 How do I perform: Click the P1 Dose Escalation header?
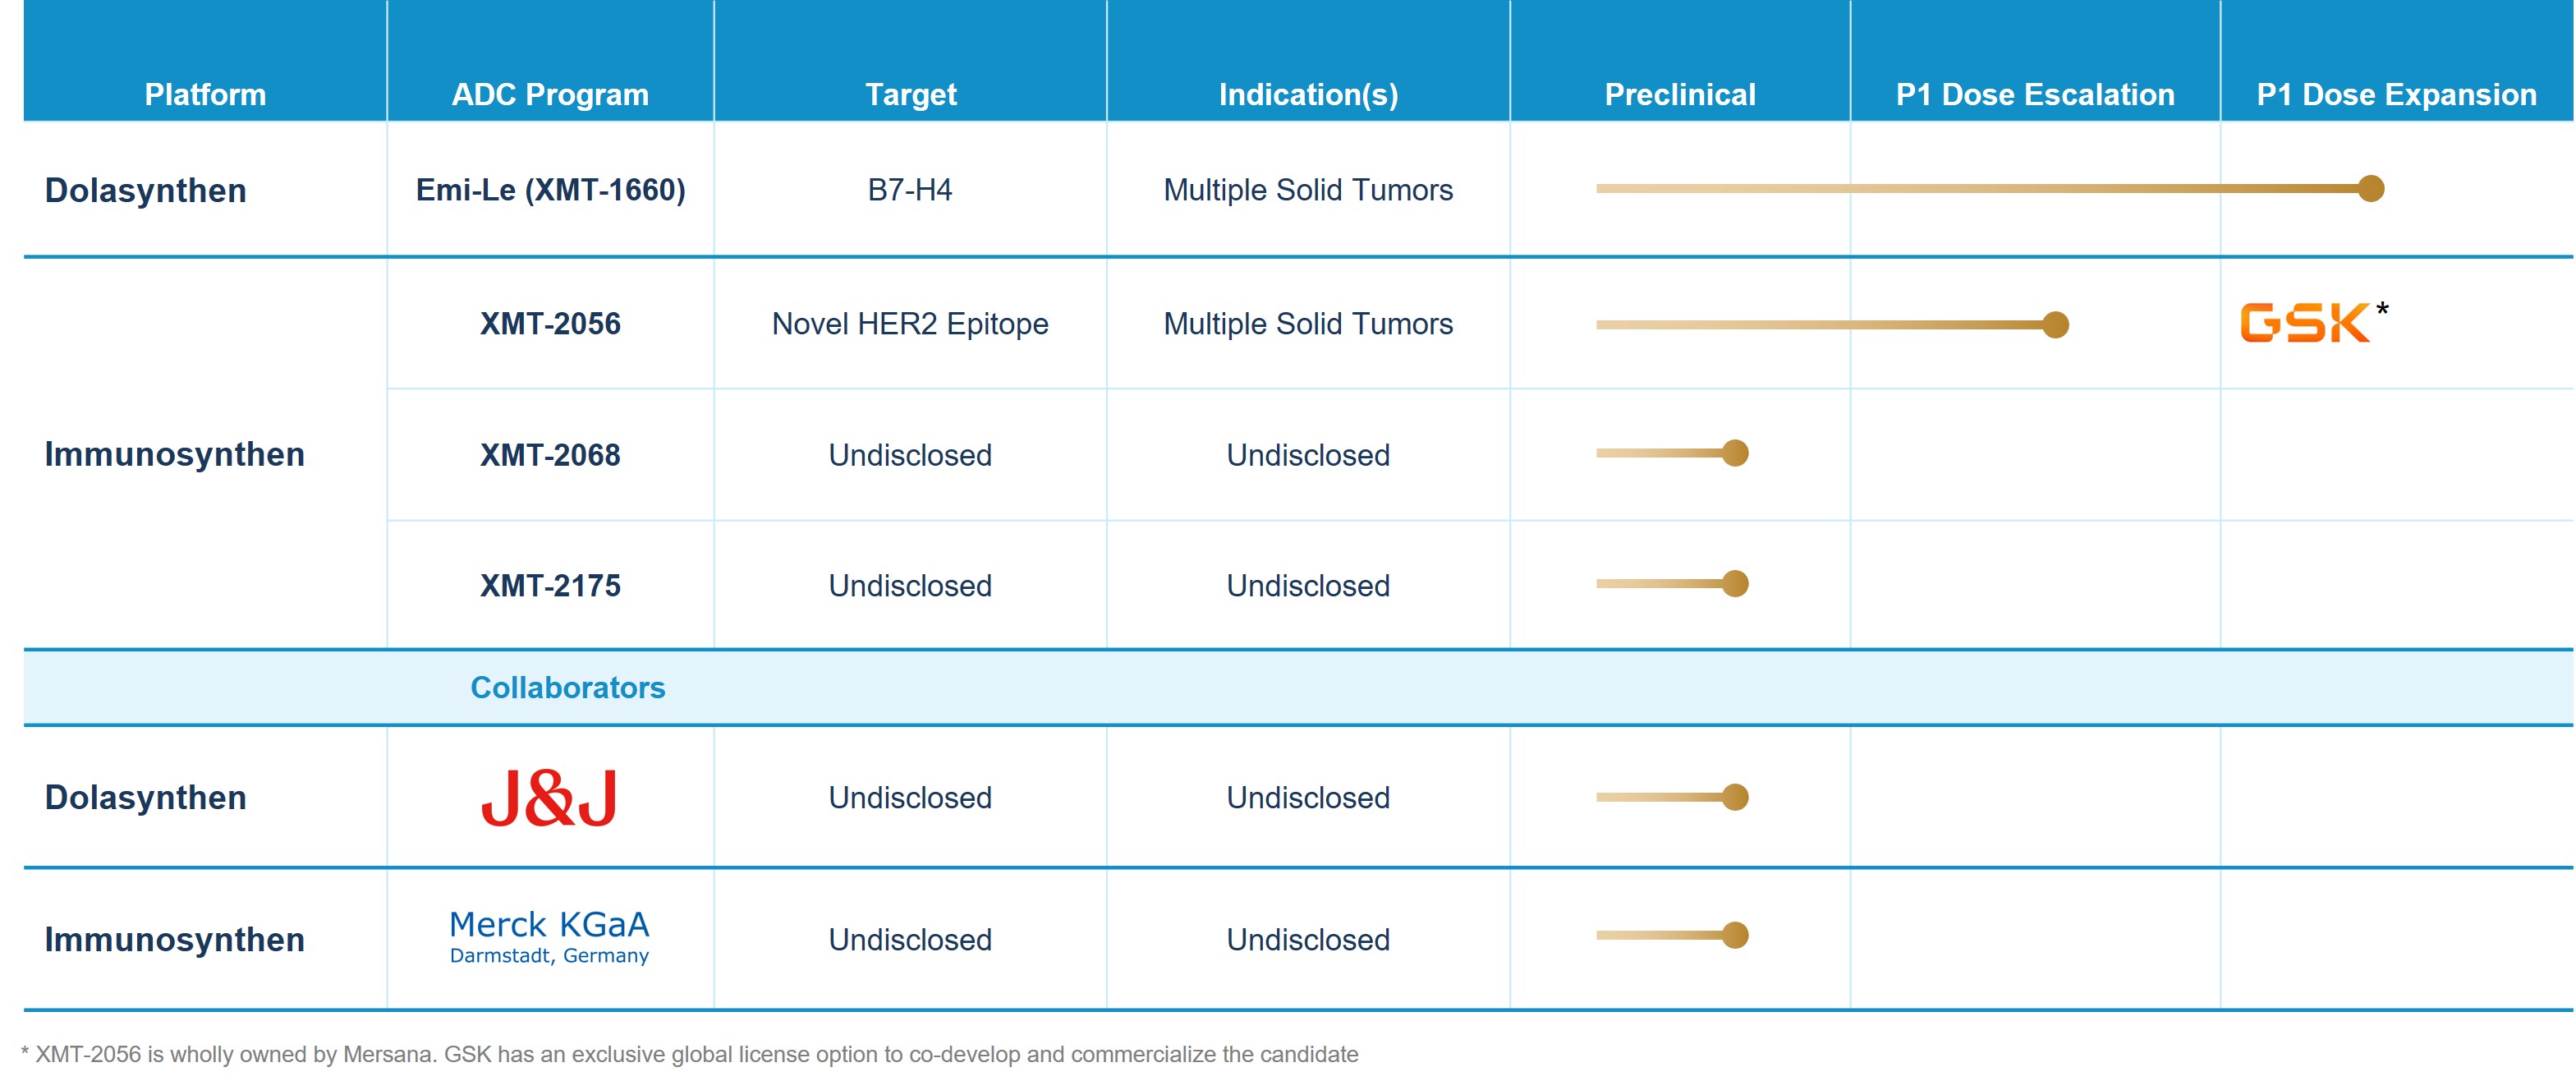pos(2034,94)
